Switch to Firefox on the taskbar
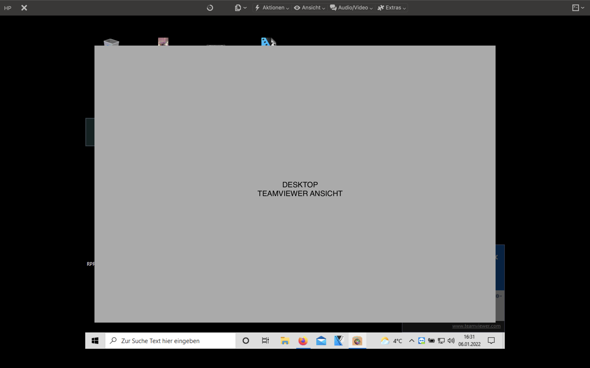Screen dimensions: 590x368 (x=303, y=341)
